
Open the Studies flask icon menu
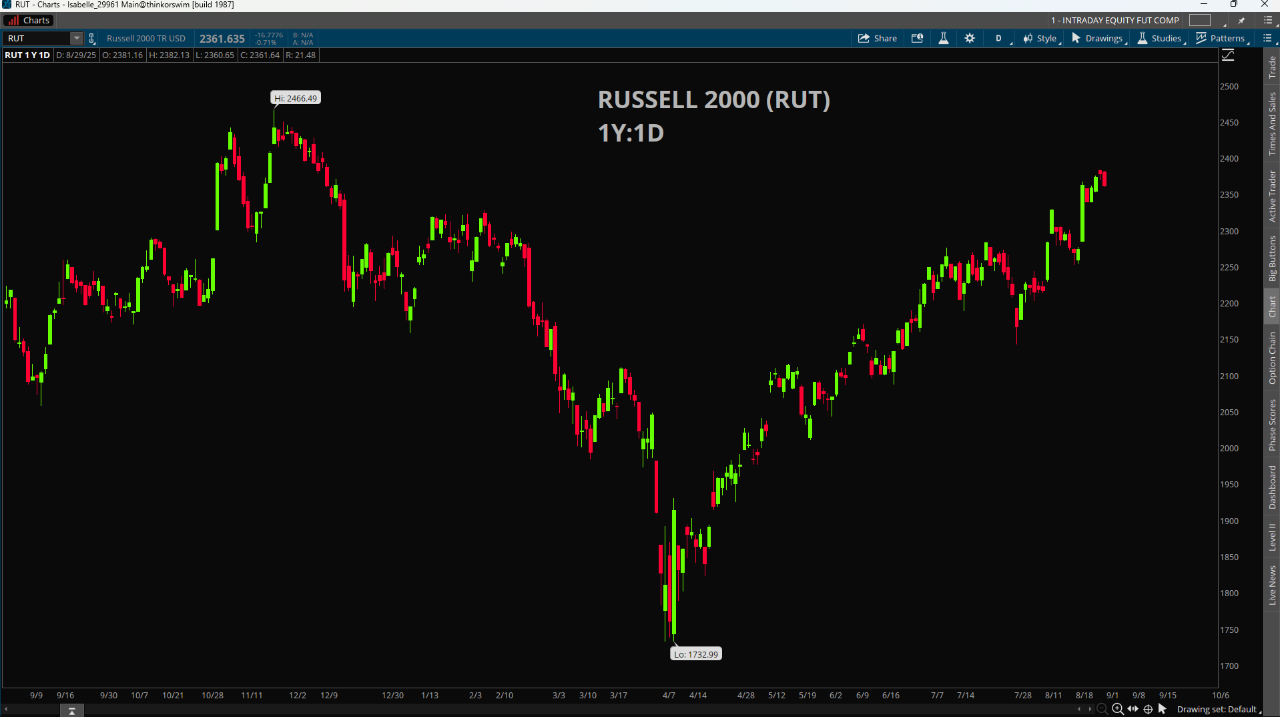point(1159,38)
